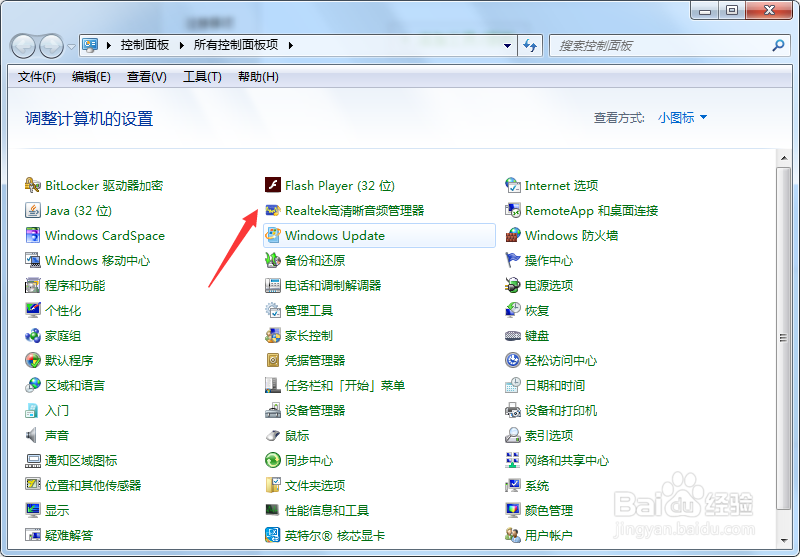Click the 用户帐户 icon
The height and width of the screenshot is (557, 800).
click(513, 535)
